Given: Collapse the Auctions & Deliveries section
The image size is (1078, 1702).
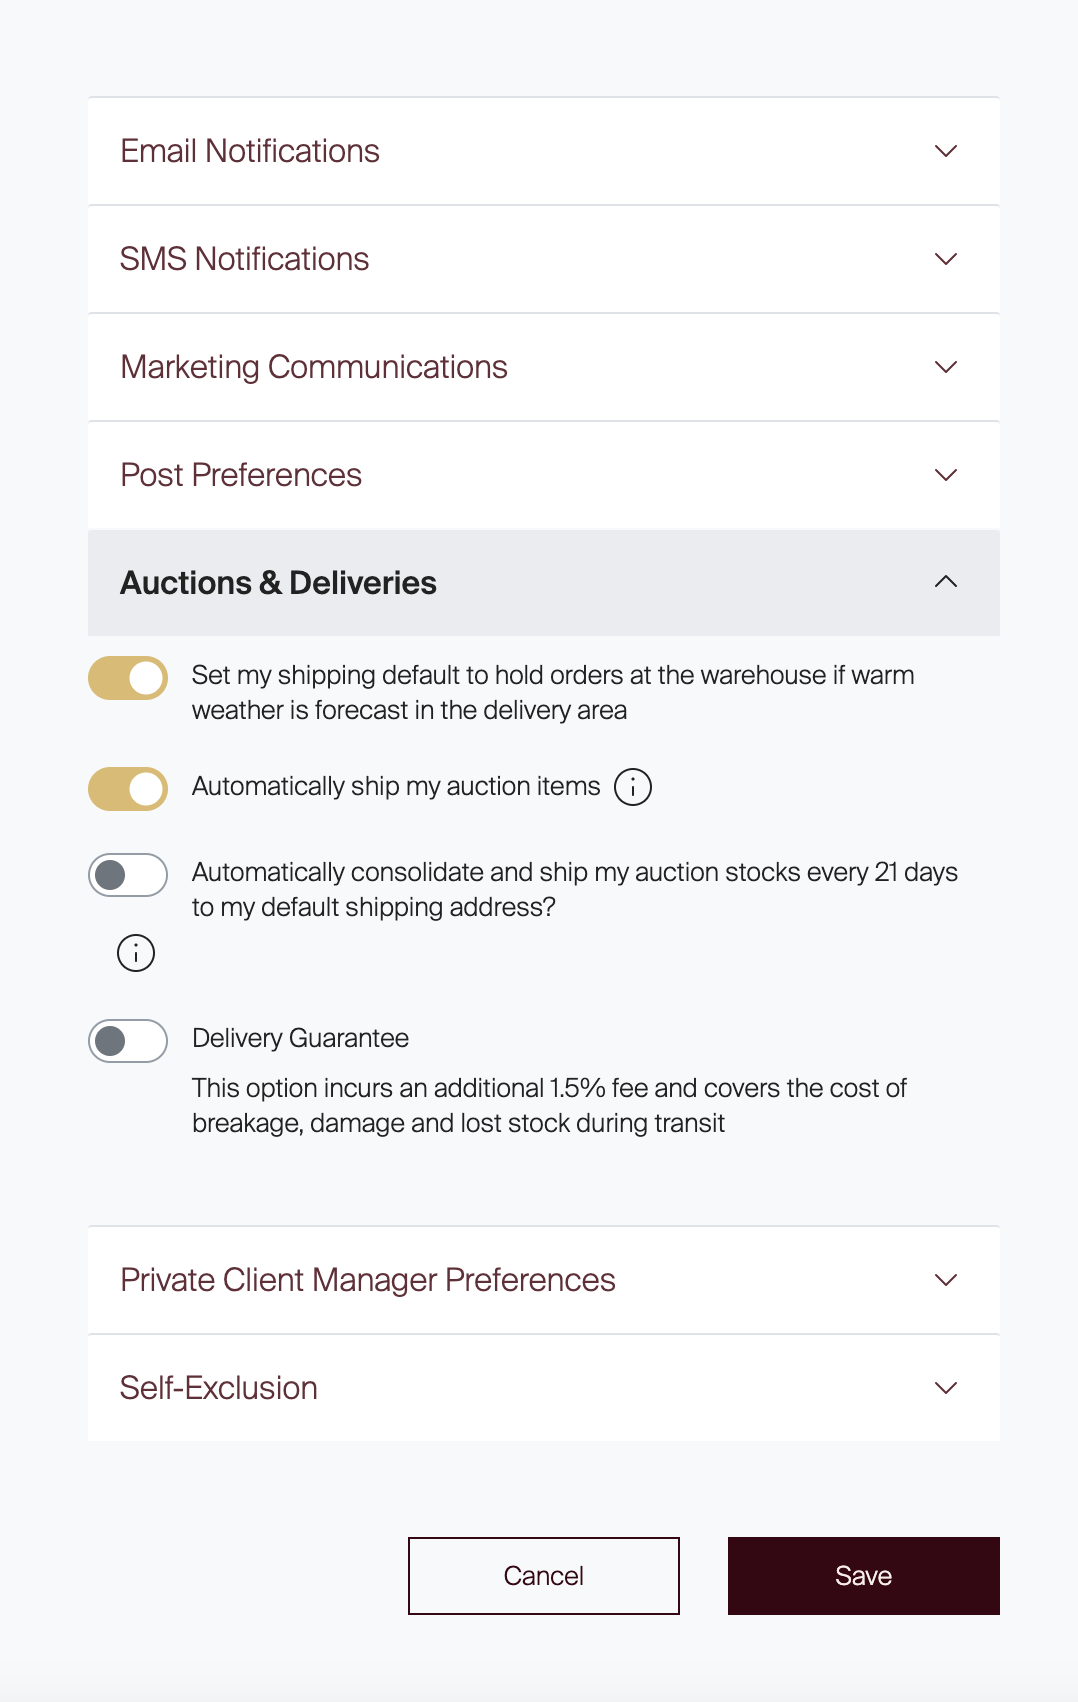Looking at the screenshot, I should pos(544,583).
